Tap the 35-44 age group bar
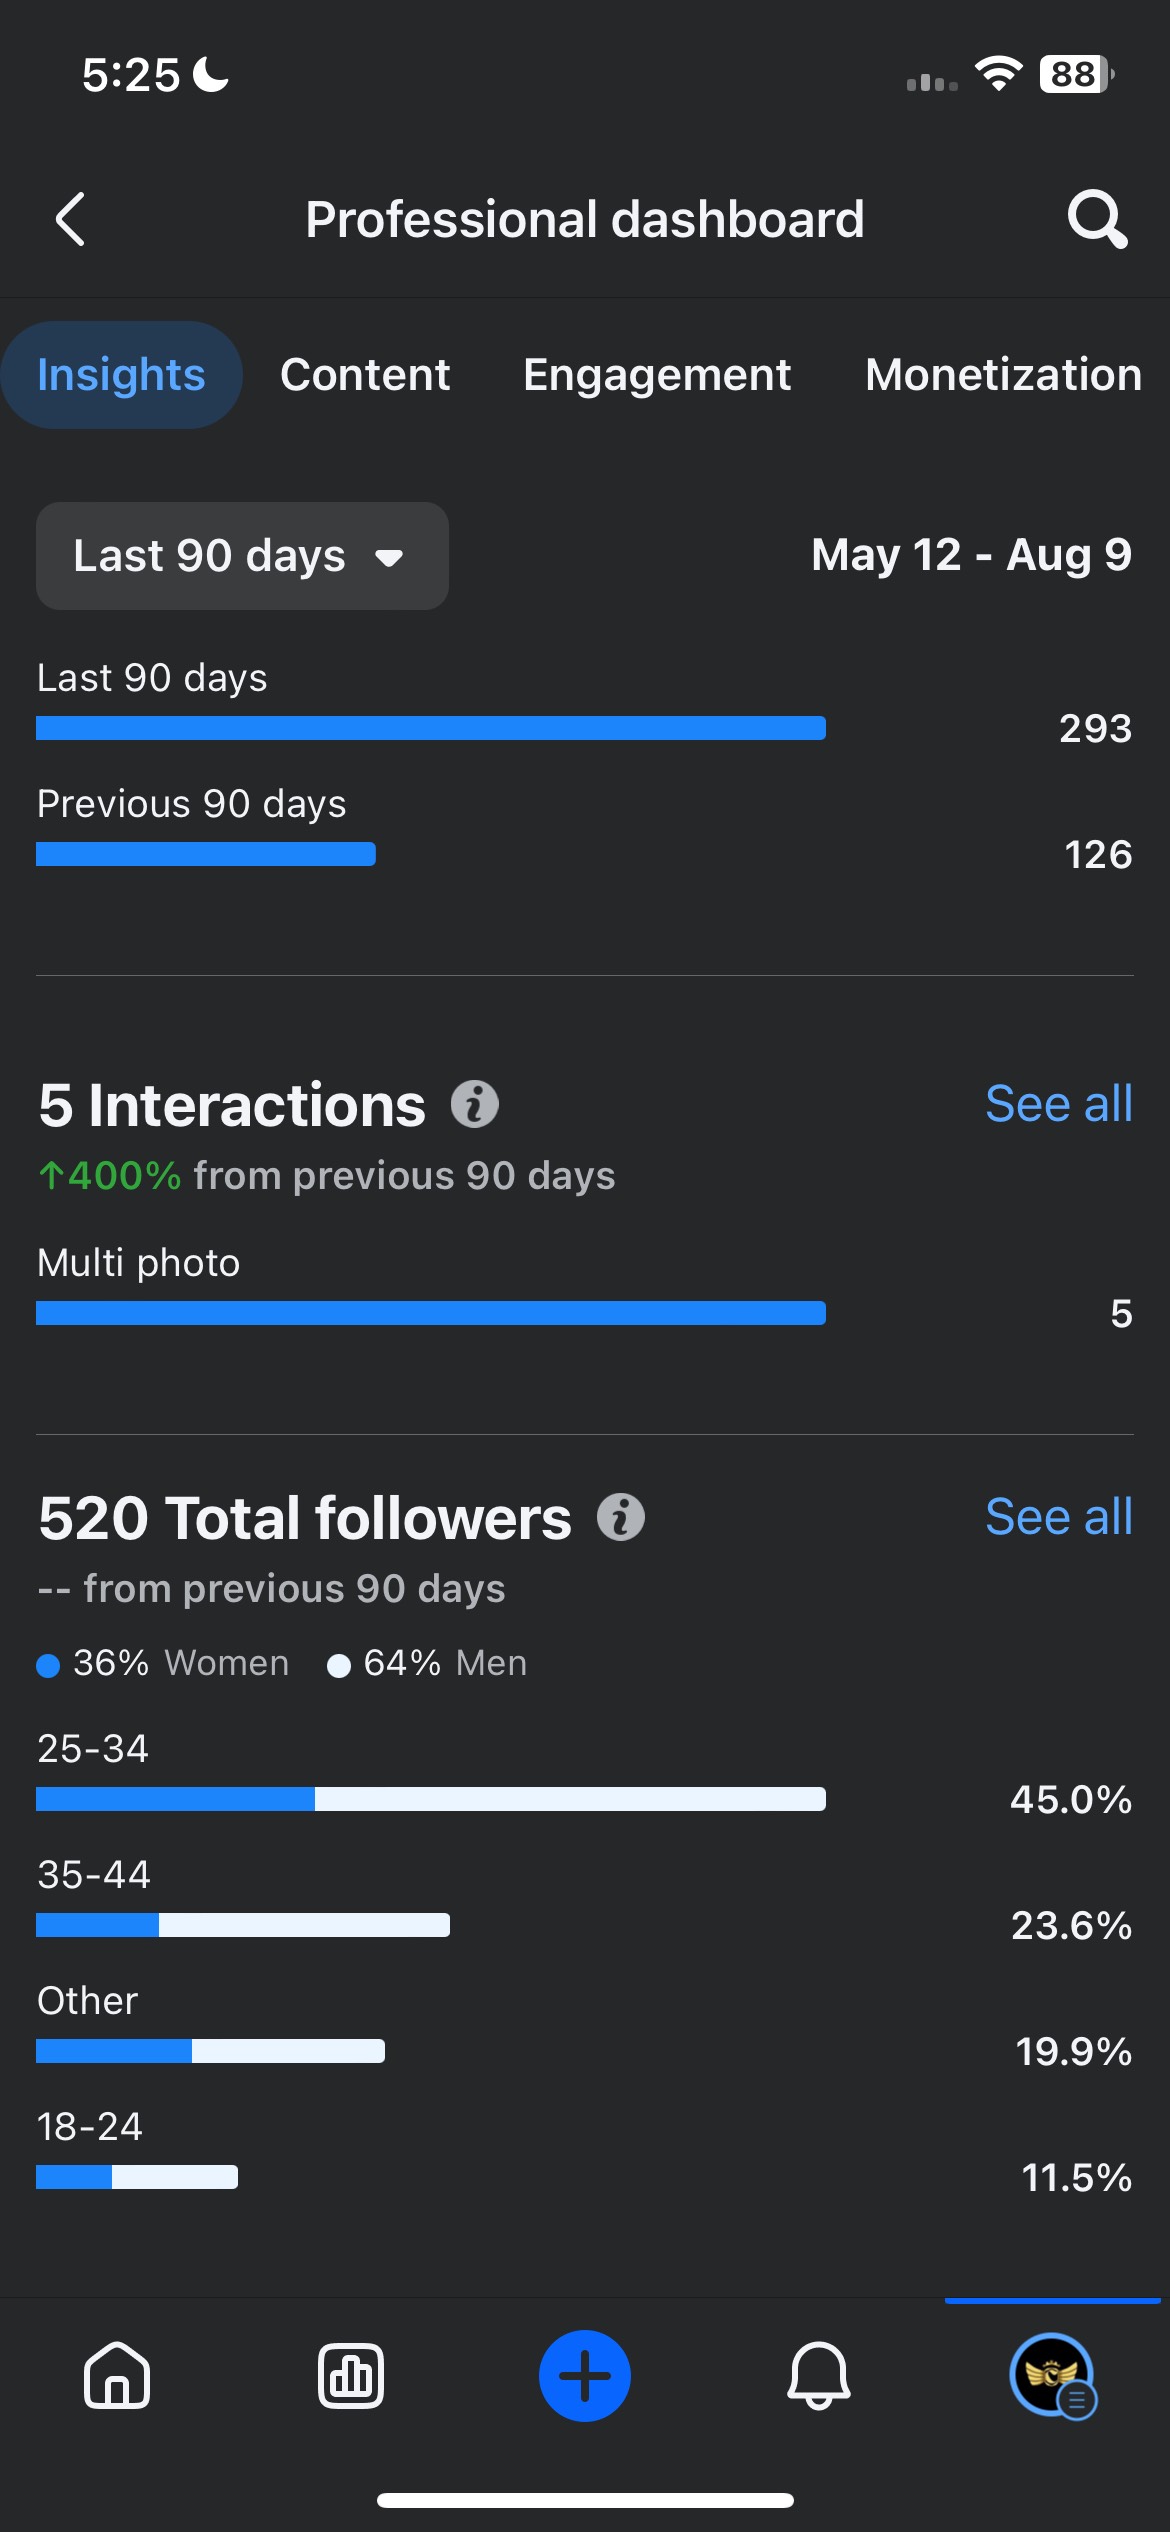Viewport: 1170px width, 2532px height. pos(243,1925)
